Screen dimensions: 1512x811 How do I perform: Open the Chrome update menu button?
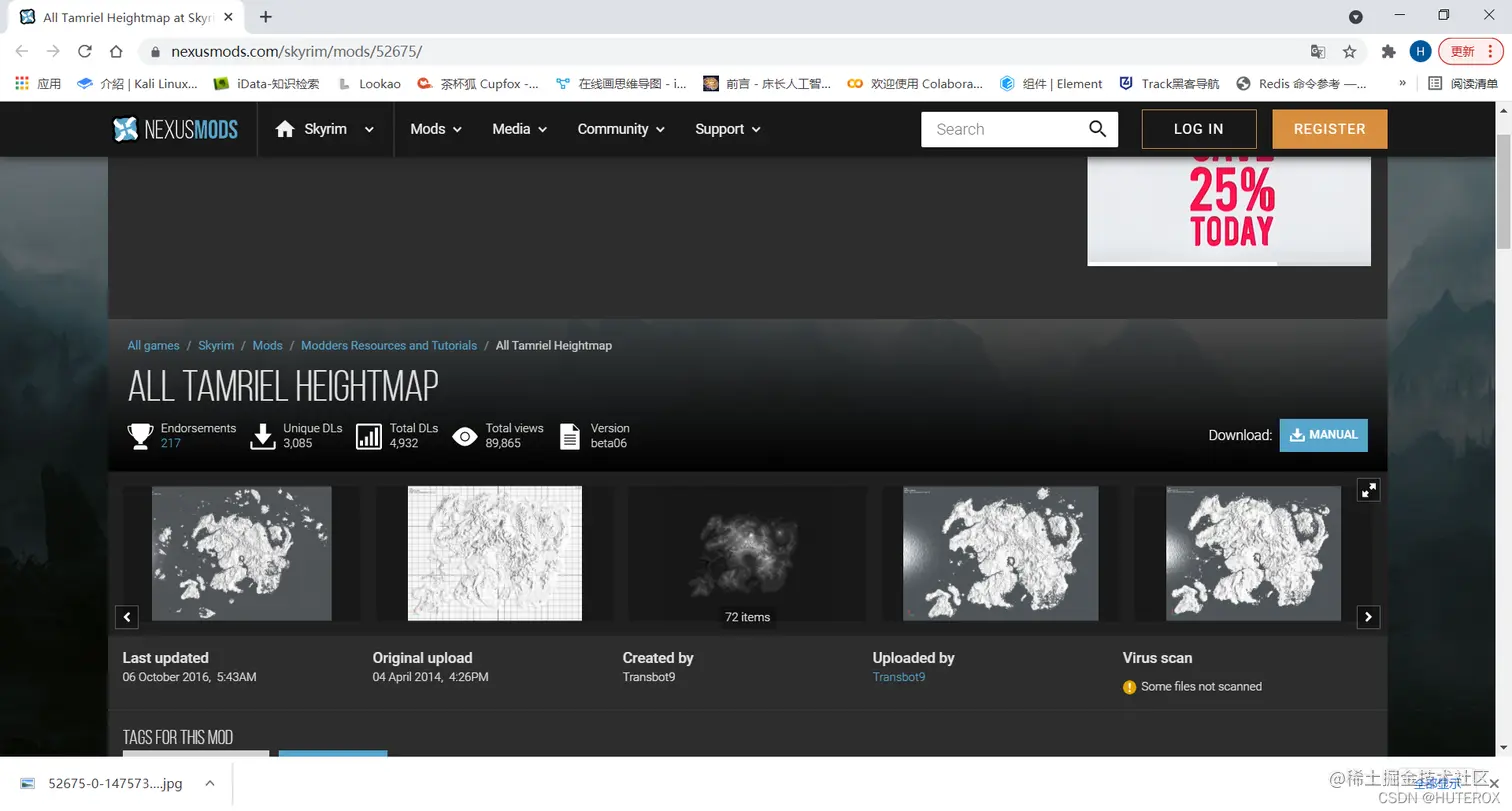[x=1471, y=51]
